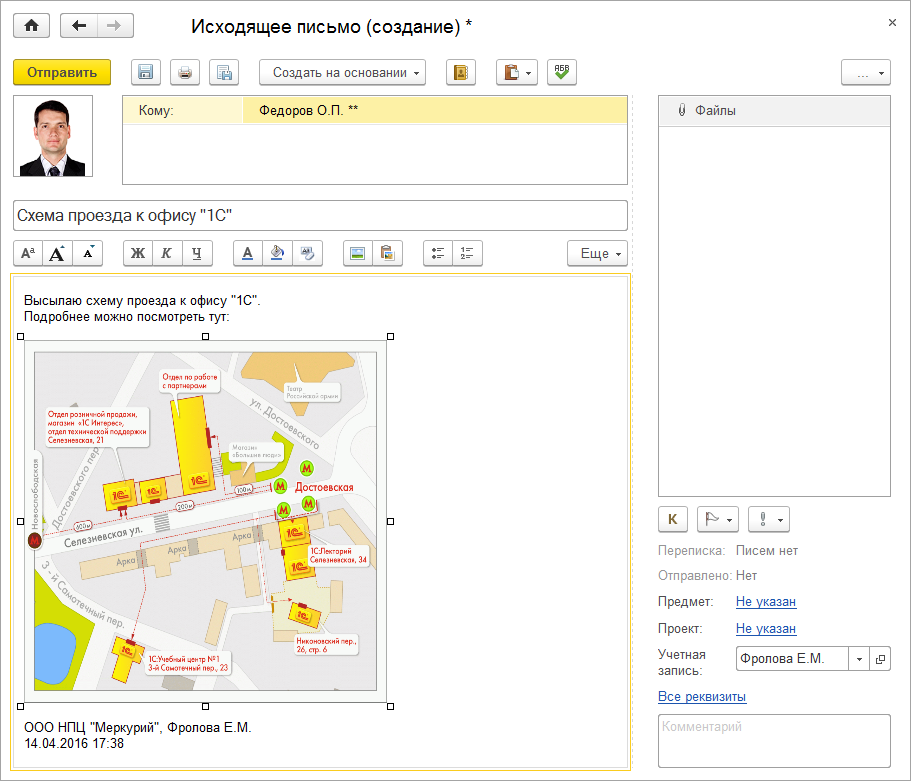Insert a picture into the letter

pos(357,253)
